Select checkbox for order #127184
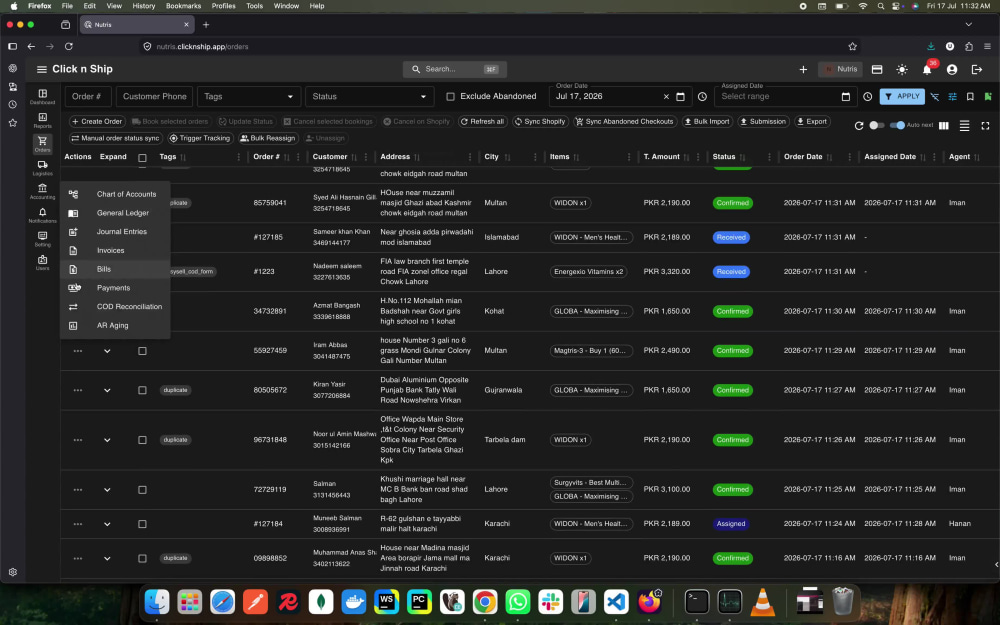The height and width of the screenshot is (625, 1000). pyautogui.click(x=142, y=524)
